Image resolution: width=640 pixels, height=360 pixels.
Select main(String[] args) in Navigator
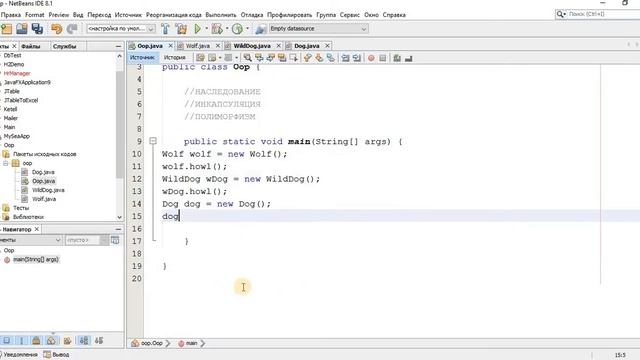click(36, 260)
